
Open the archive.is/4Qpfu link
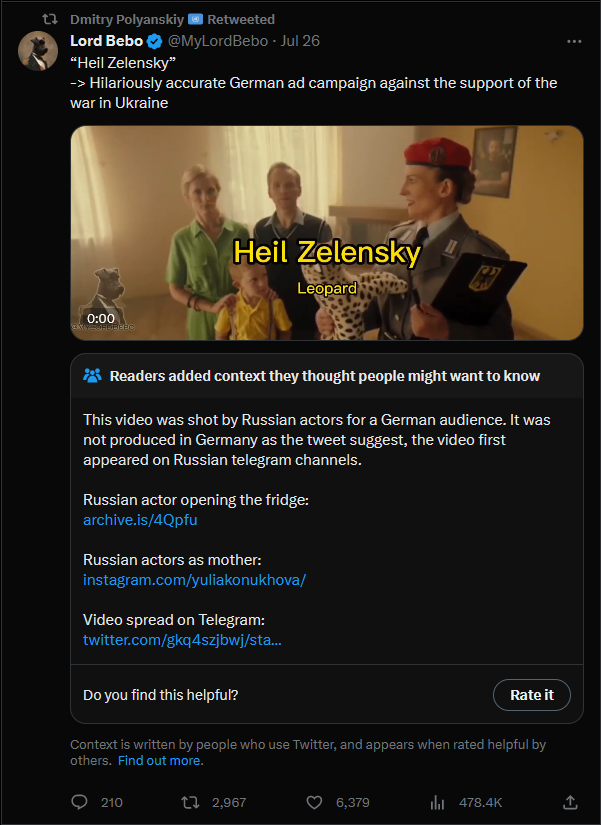(x=140, y=520)
